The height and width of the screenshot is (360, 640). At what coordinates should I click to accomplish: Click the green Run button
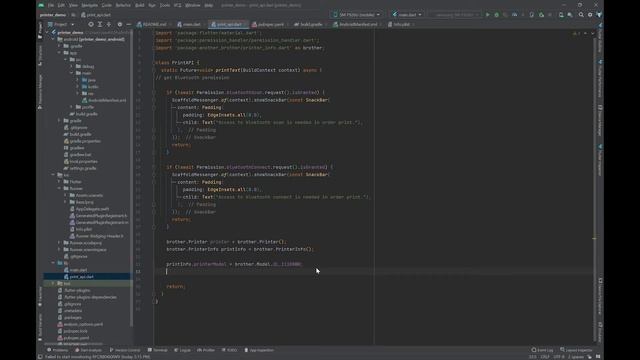(x=487, y=15)
